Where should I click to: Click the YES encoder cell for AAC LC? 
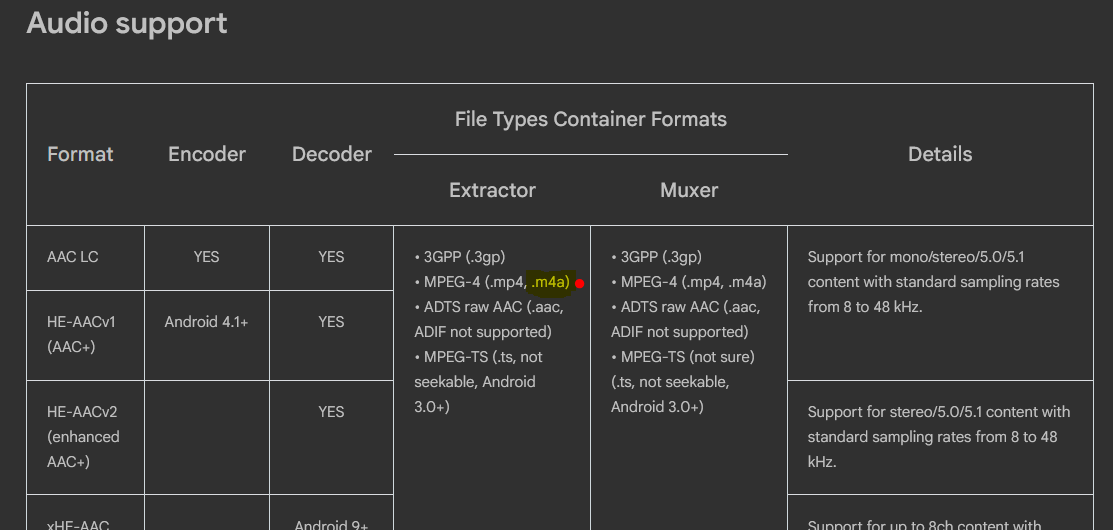207,257
